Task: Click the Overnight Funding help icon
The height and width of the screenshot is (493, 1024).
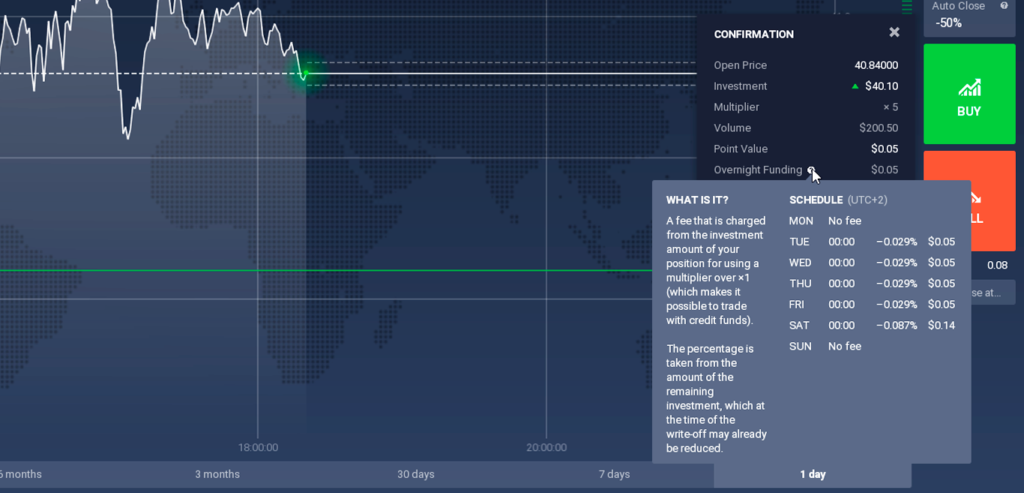Action: pos(810,170)
